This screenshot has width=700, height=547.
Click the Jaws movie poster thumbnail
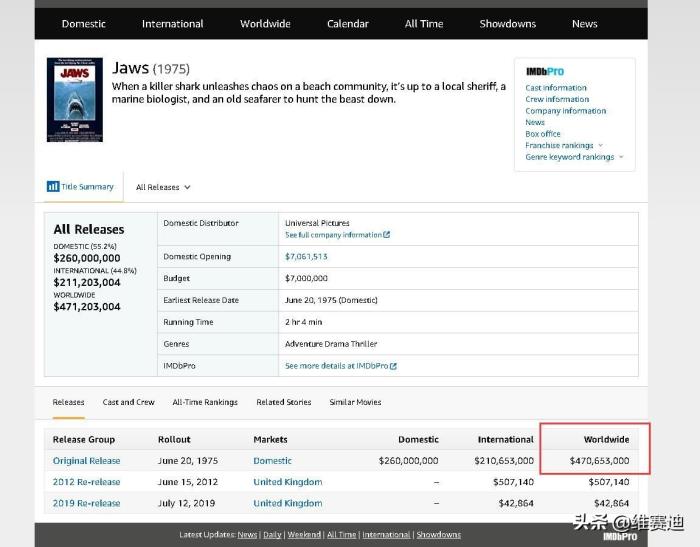click(x=74, y=99)
